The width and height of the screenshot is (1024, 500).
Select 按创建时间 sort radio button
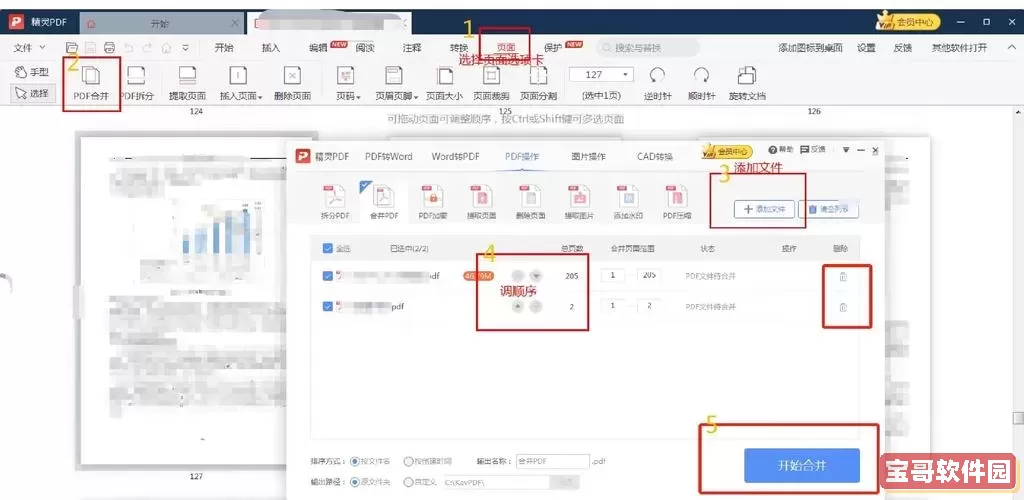click(x=408, y=461)
